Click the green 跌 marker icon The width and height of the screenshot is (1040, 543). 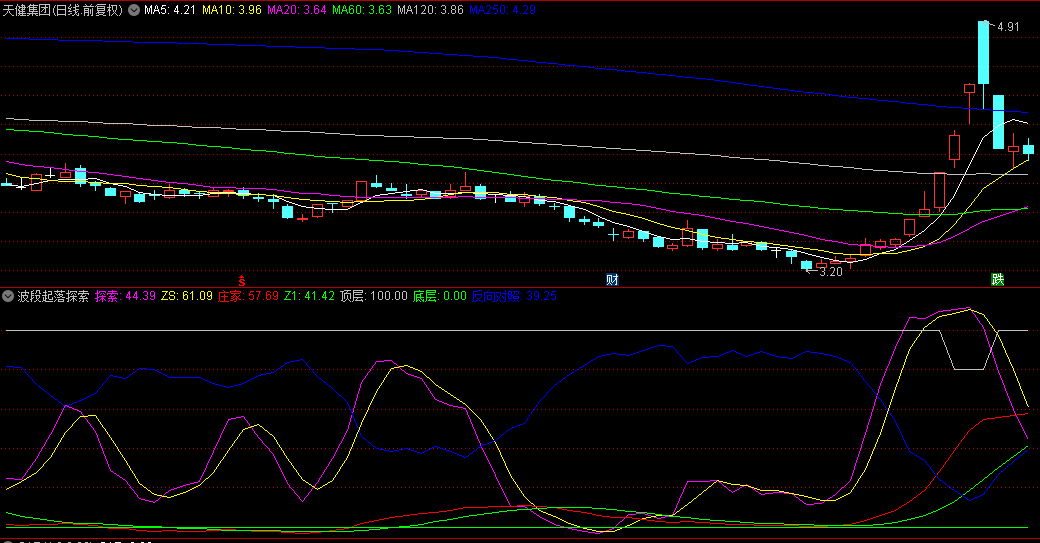tap(997, 279)
